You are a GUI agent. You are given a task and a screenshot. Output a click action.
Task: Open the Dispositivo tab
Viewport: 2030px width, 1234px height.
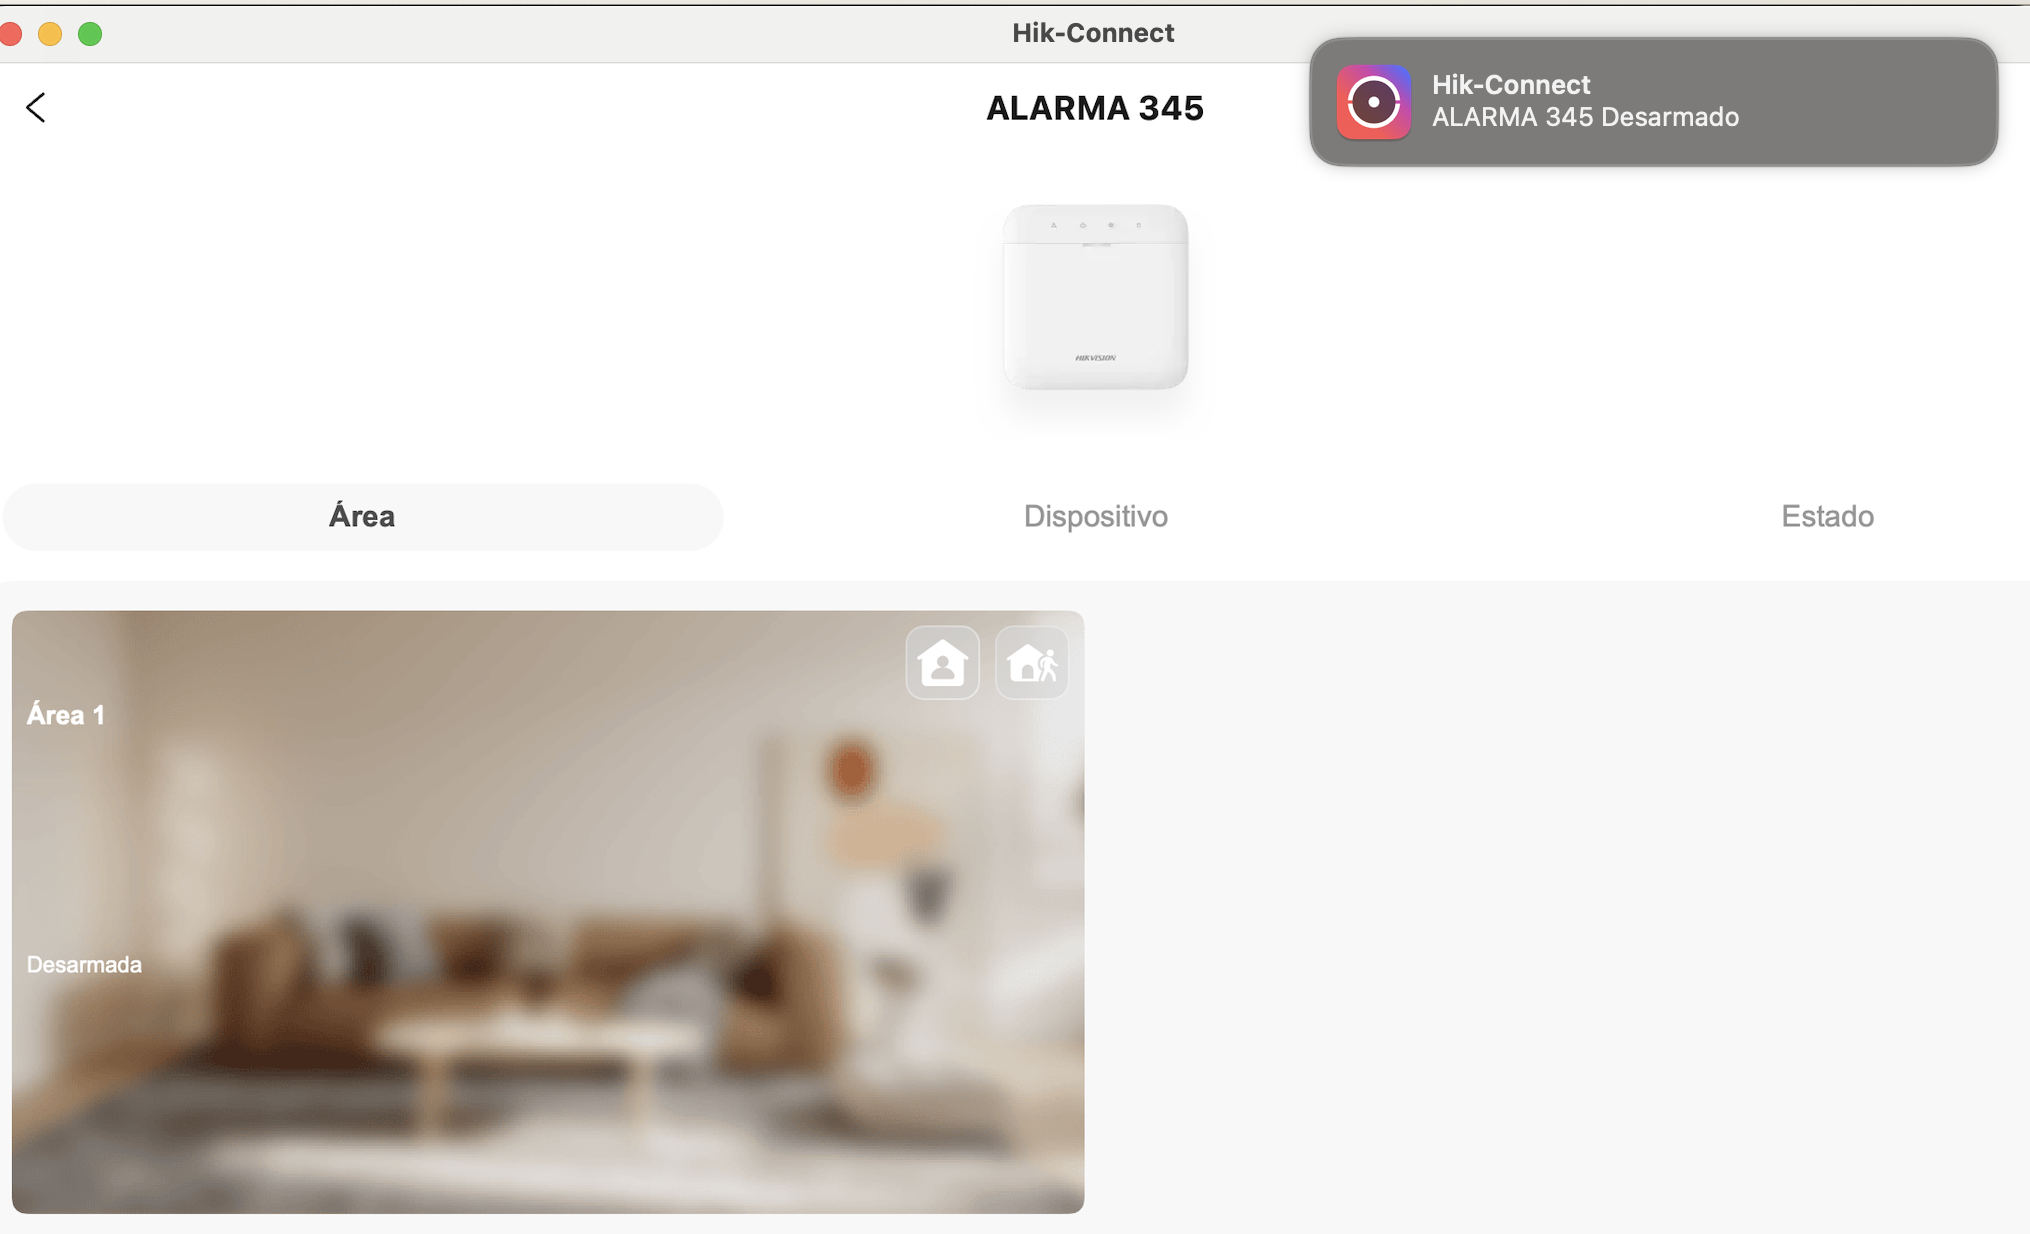point(1096,516)
